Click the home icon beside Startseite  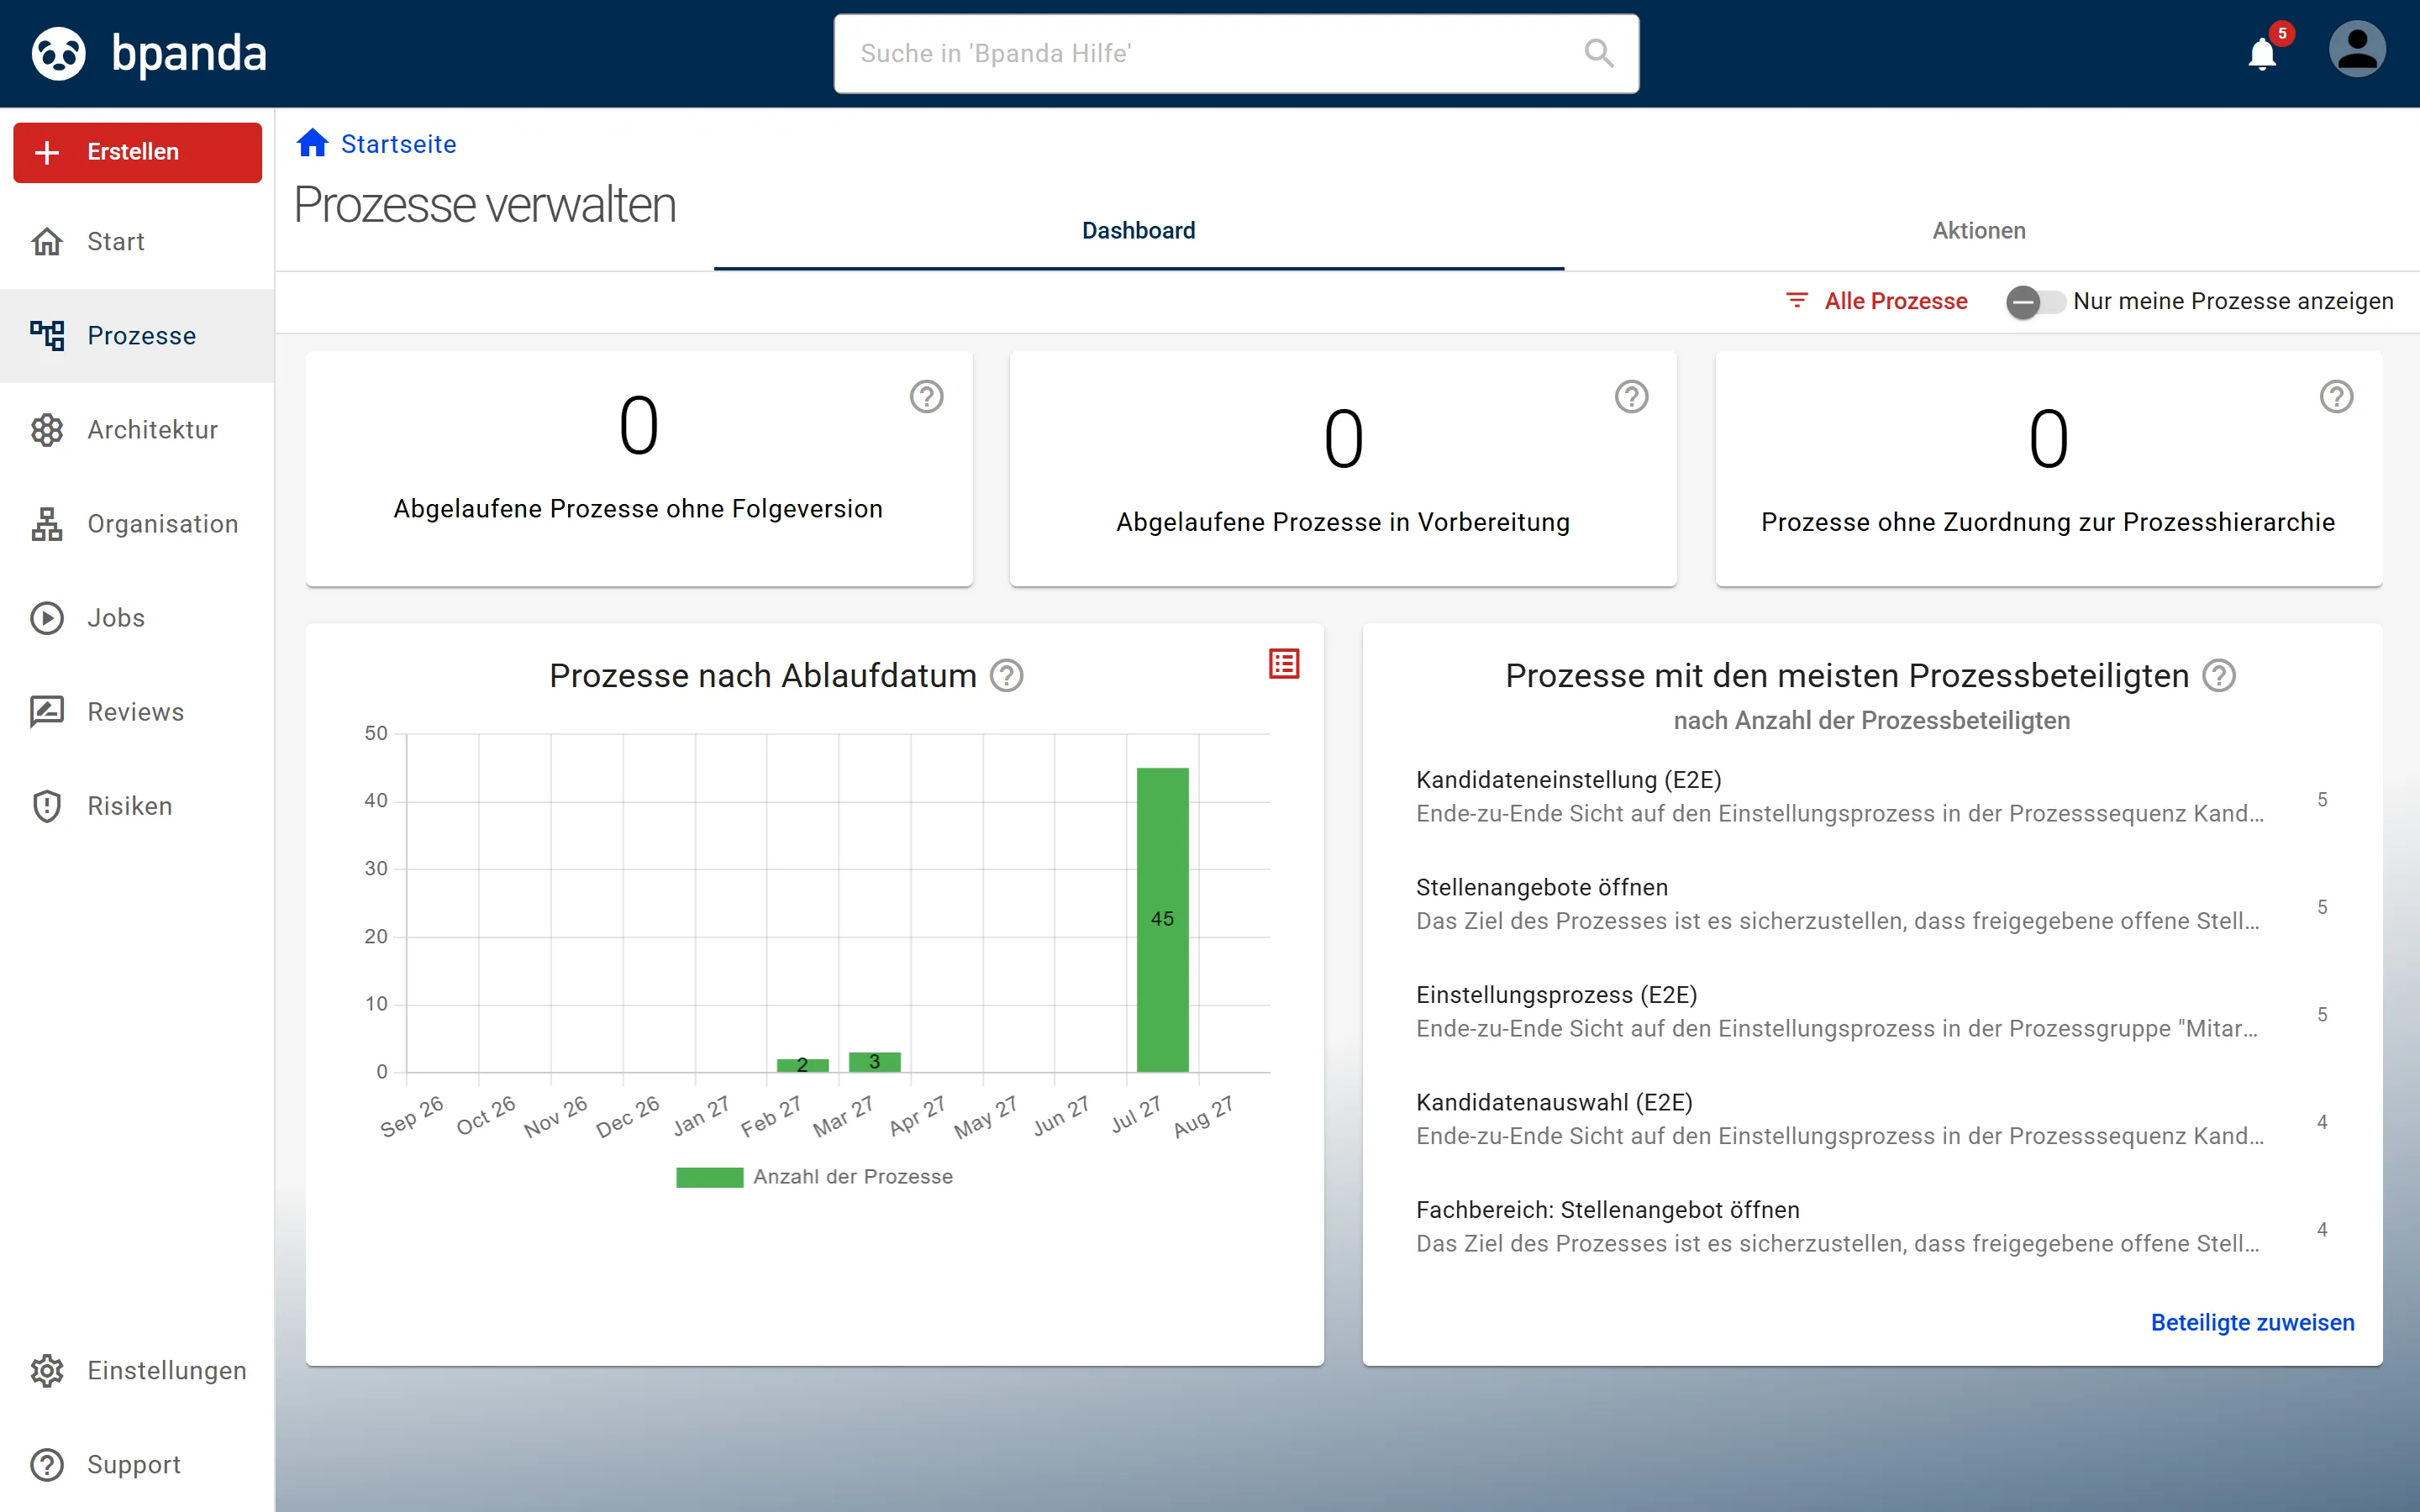click(x=312, y=143)
